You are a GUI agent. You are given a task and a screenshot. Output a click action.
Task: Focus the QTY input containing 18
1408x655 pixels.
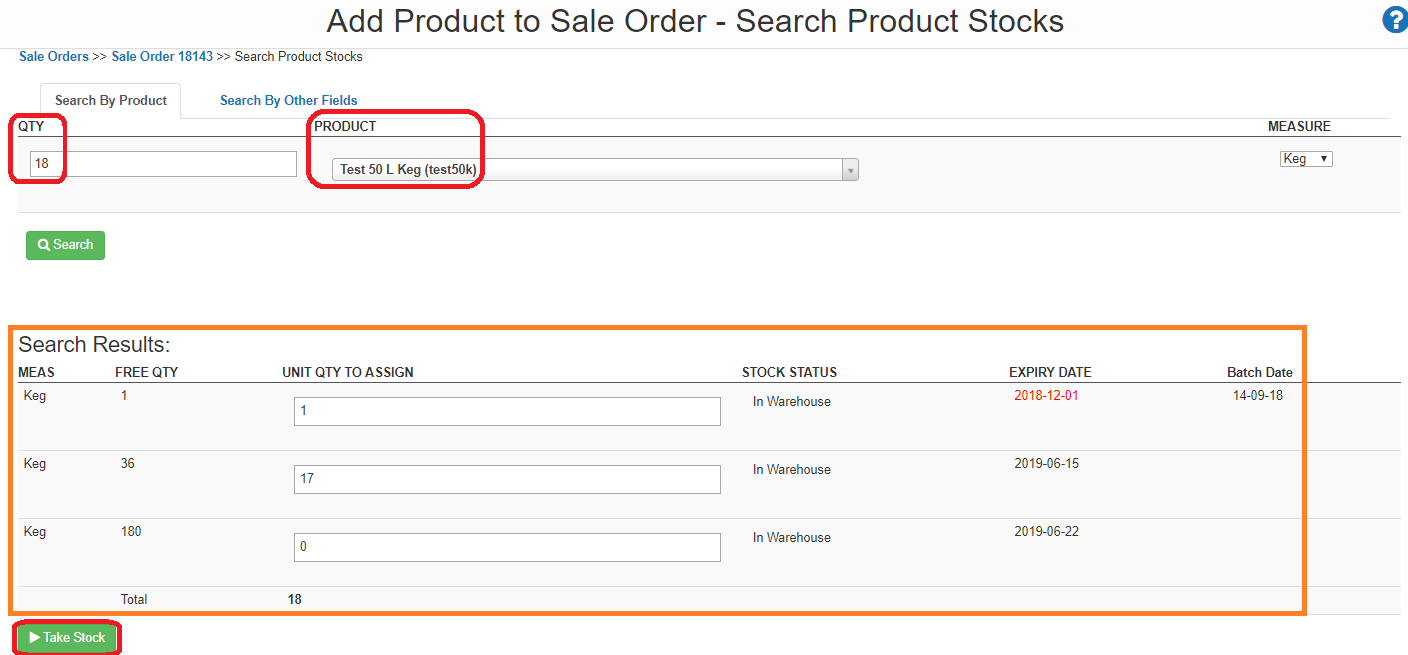pyautogui.click(x=163, y=163)
